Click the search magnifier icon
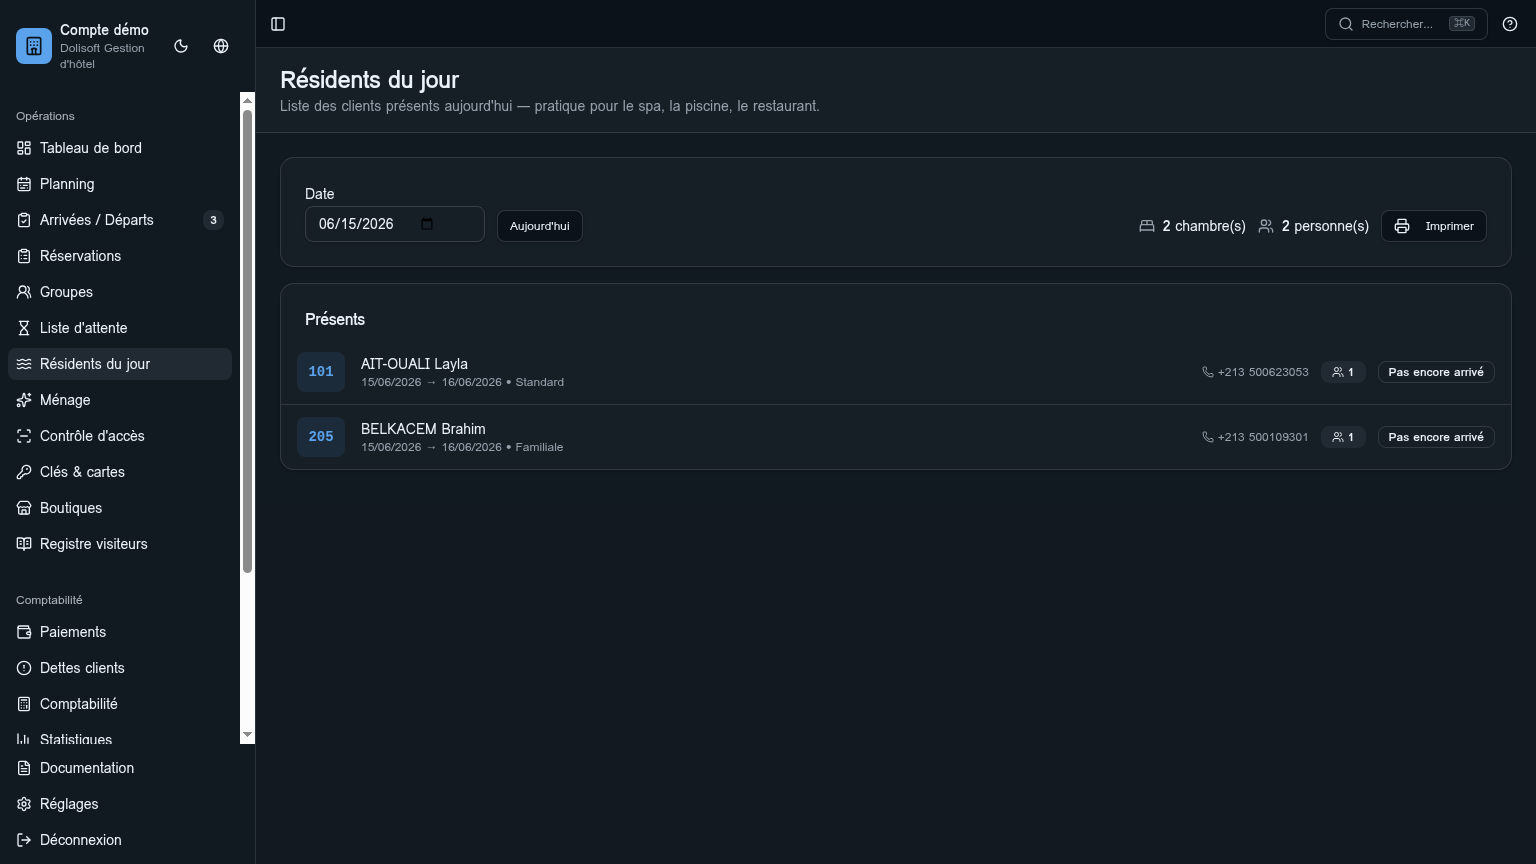The image size is (1536, 864). point(1346,24)
